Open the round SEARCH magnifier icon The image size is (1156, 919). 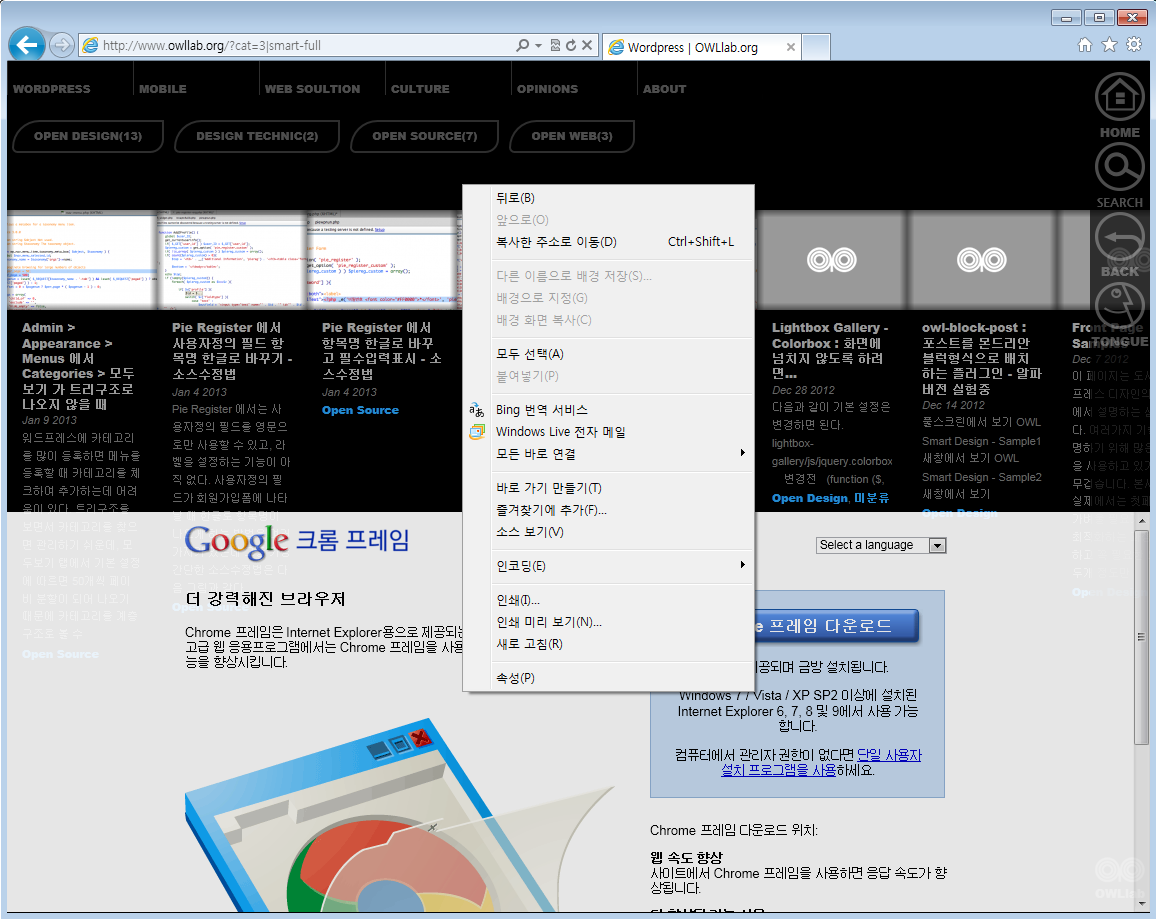click(x=1120, y=167)
